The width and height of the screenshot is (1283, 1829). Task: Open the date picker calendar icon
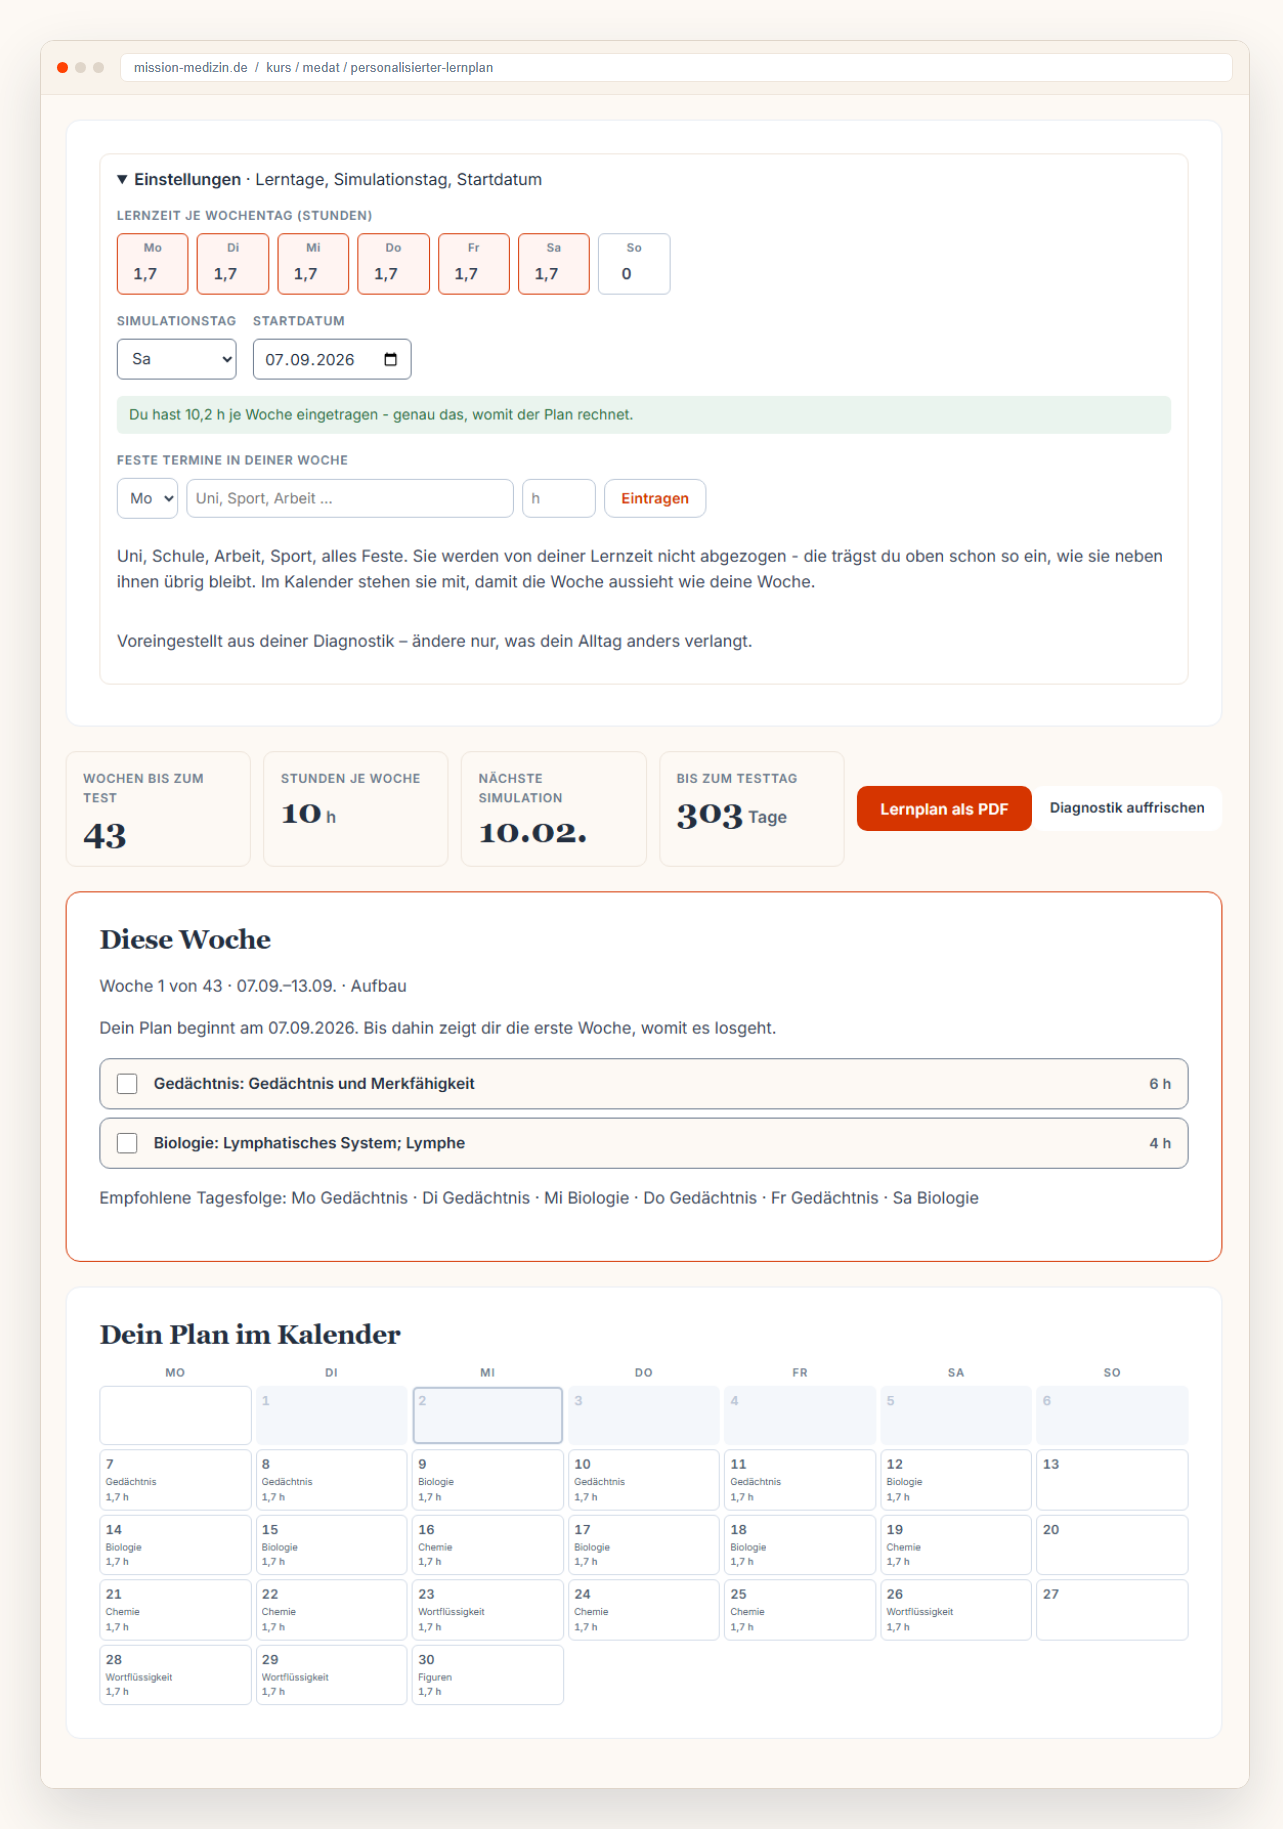point(390,359)
